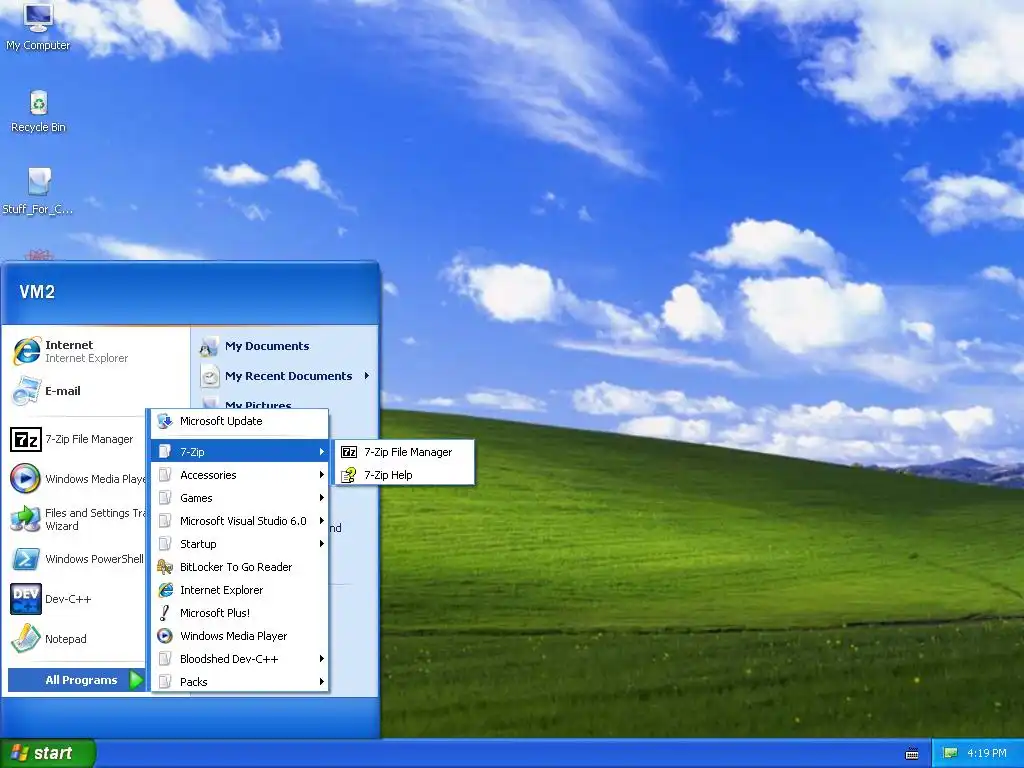
Task: Click the Games folder icon
Action: pos(165,498)
